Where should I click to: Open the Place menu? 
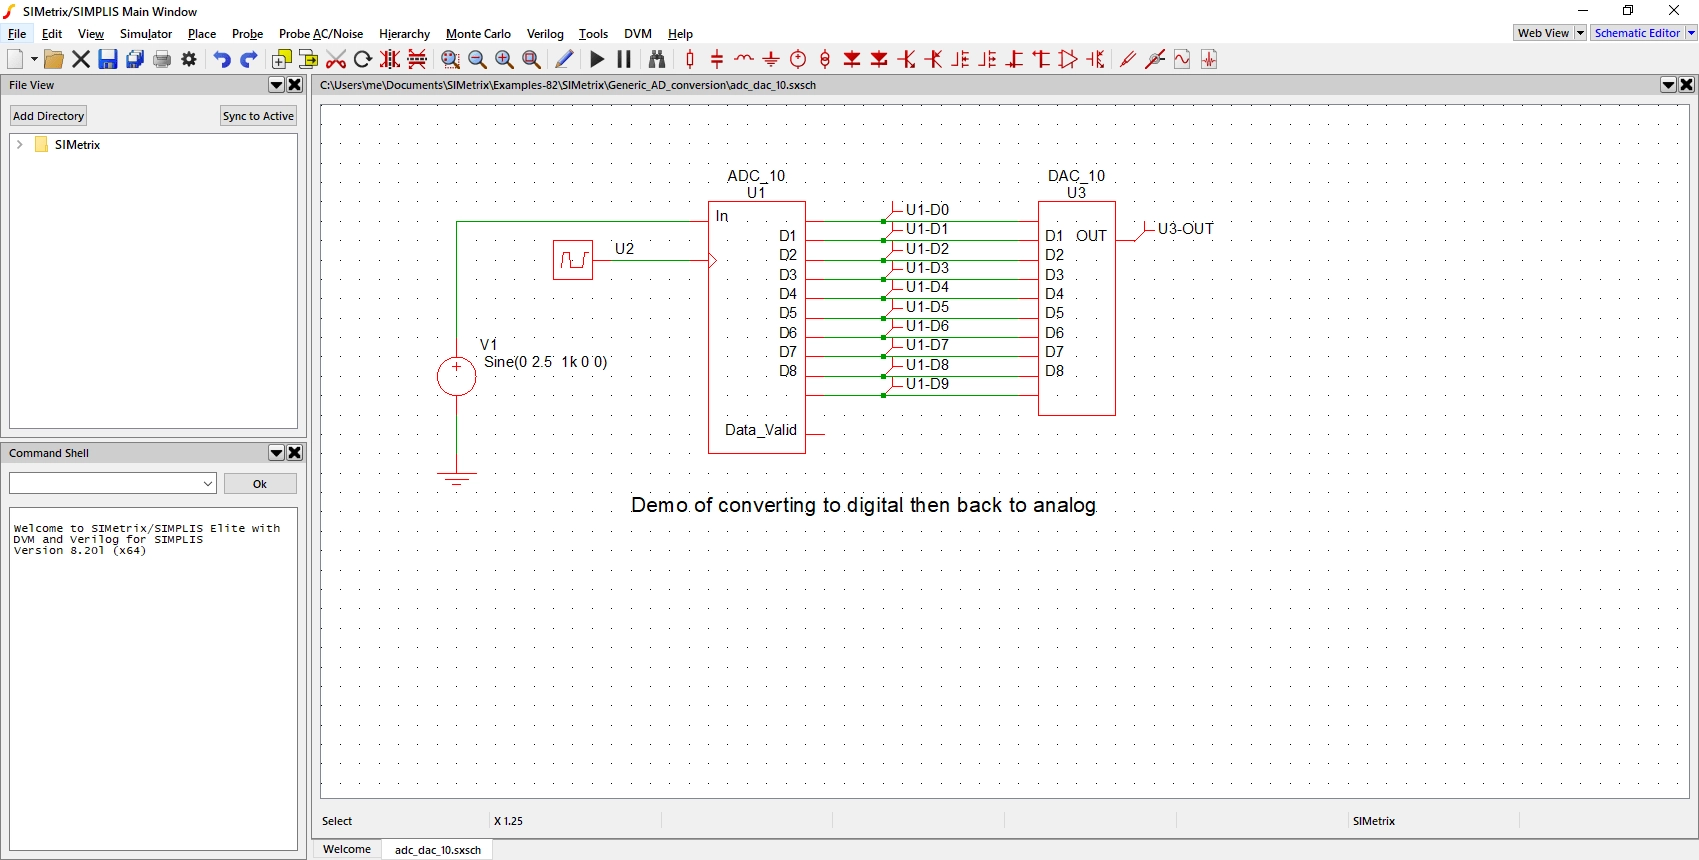pos(202,34)
